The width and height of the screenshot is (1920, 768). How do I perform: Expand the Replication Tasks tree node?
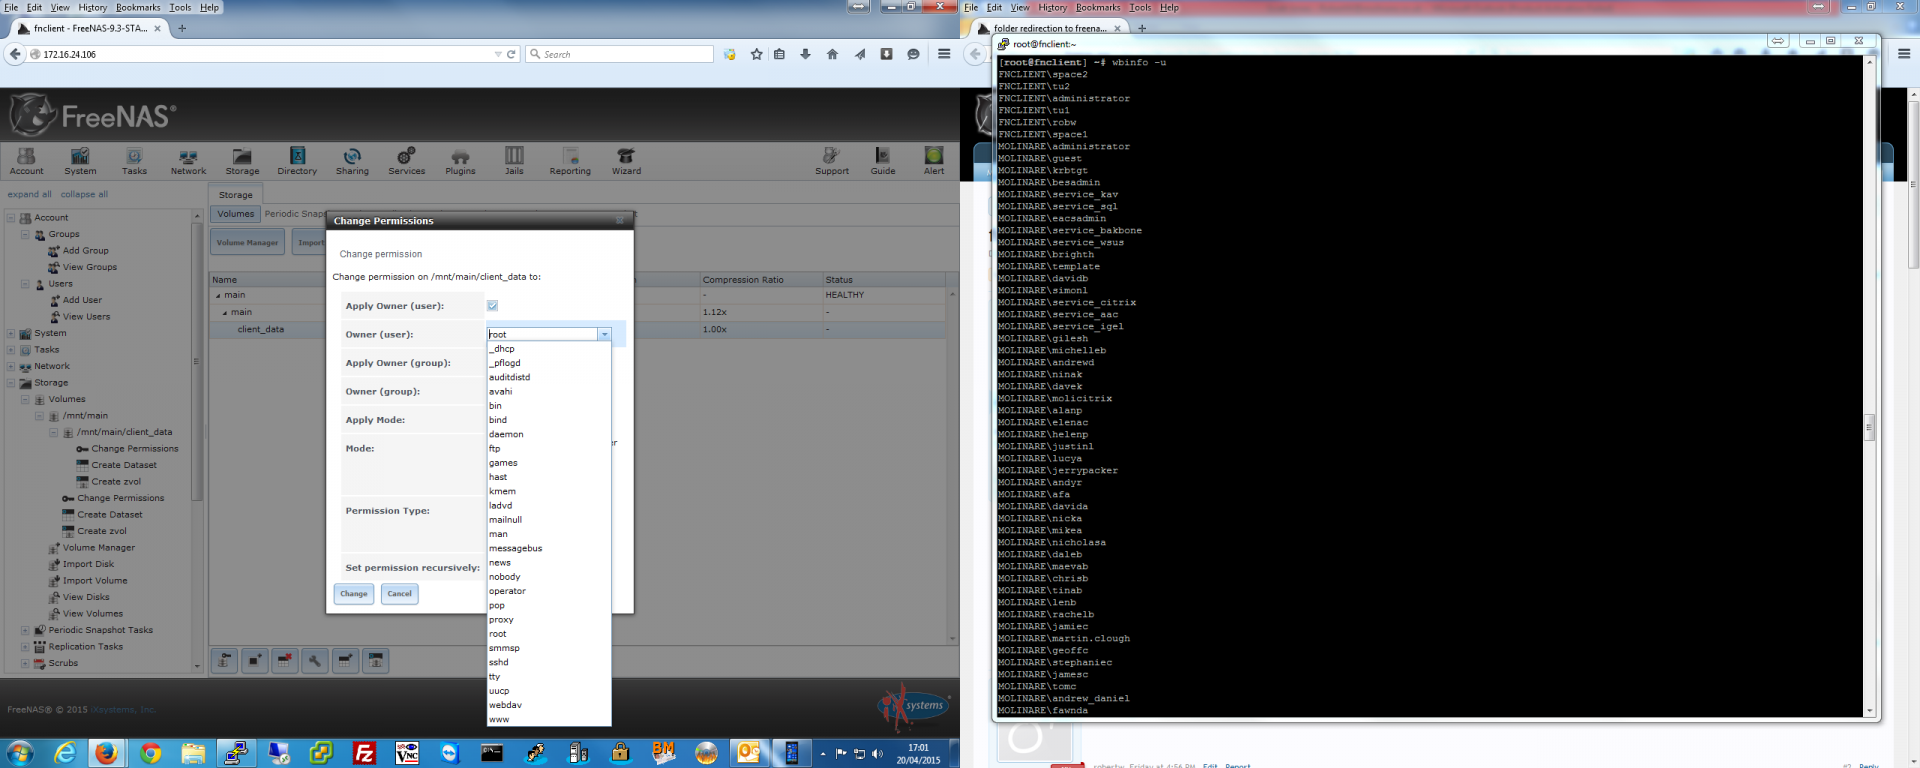click(25, 647)
